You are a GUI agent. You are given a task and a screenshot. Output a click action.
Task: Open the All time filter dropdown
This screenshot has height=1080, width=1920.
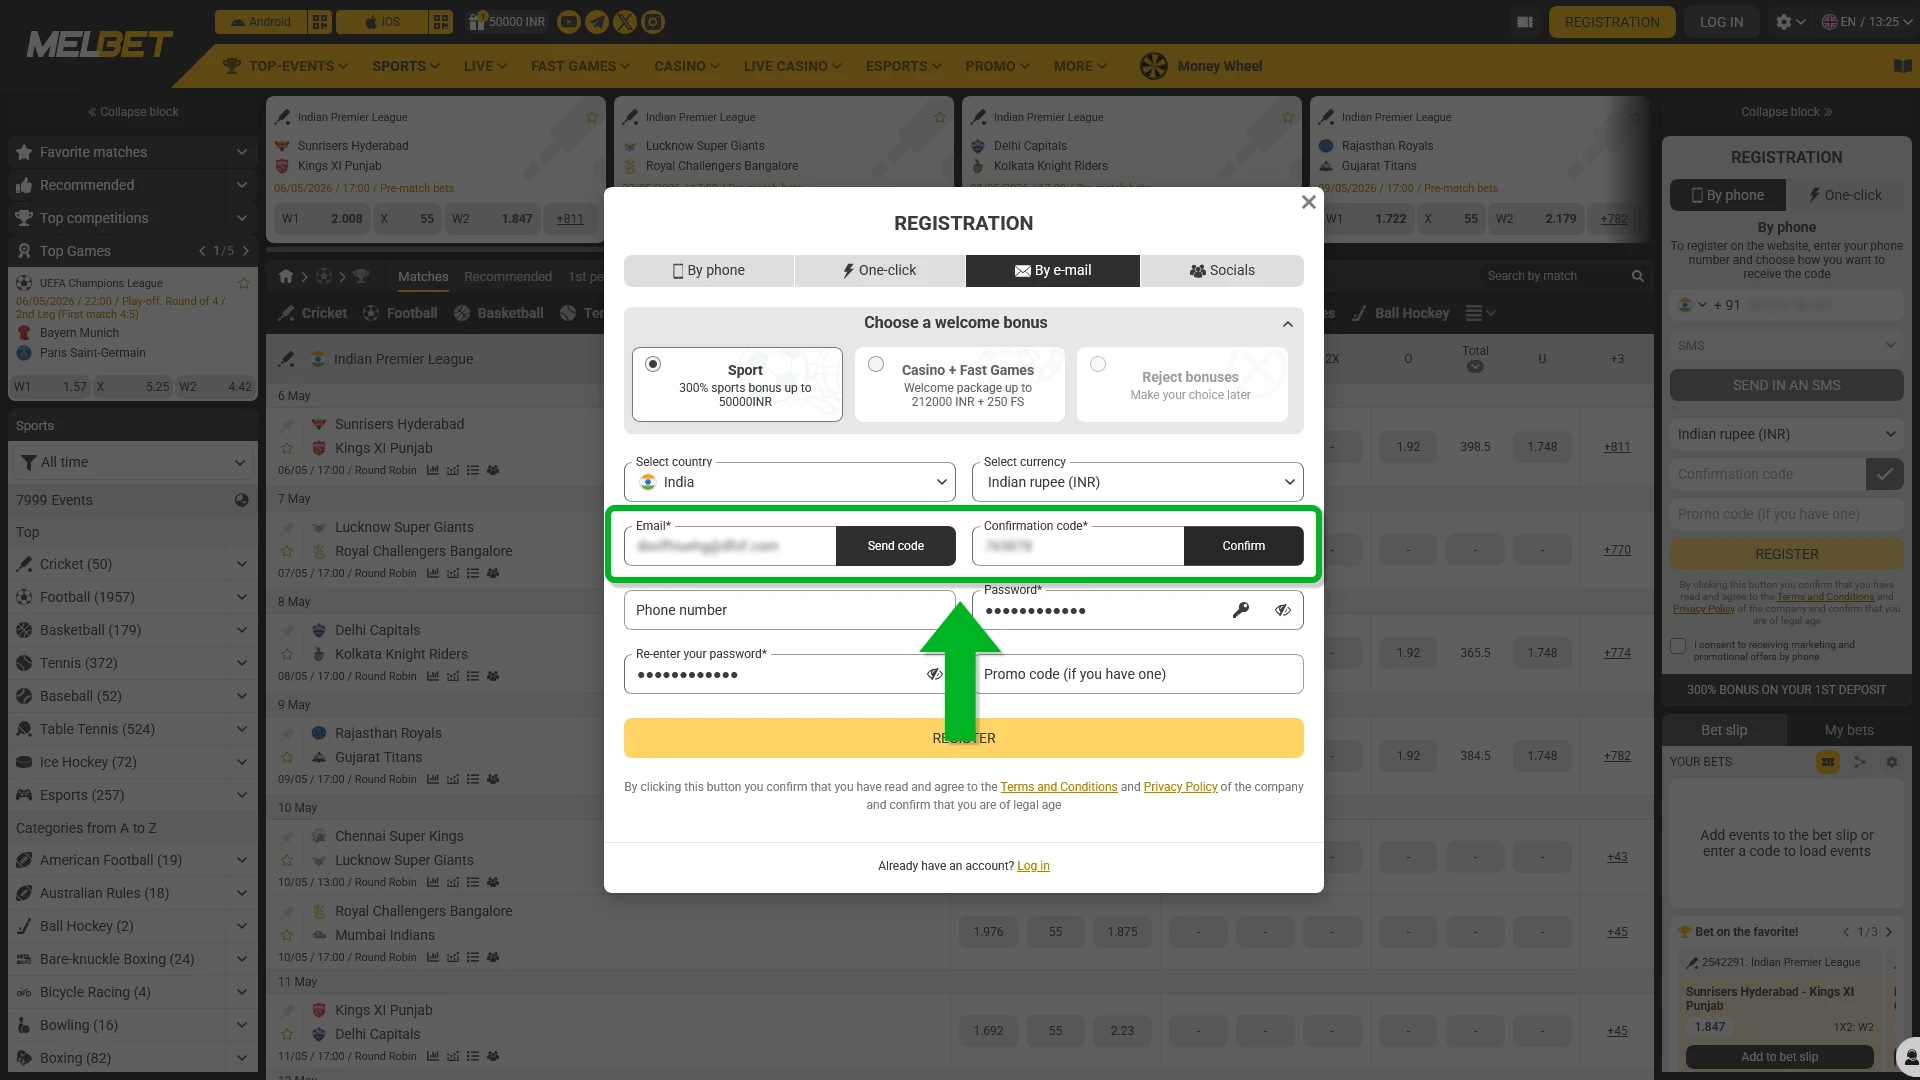[x=133, y=462]
